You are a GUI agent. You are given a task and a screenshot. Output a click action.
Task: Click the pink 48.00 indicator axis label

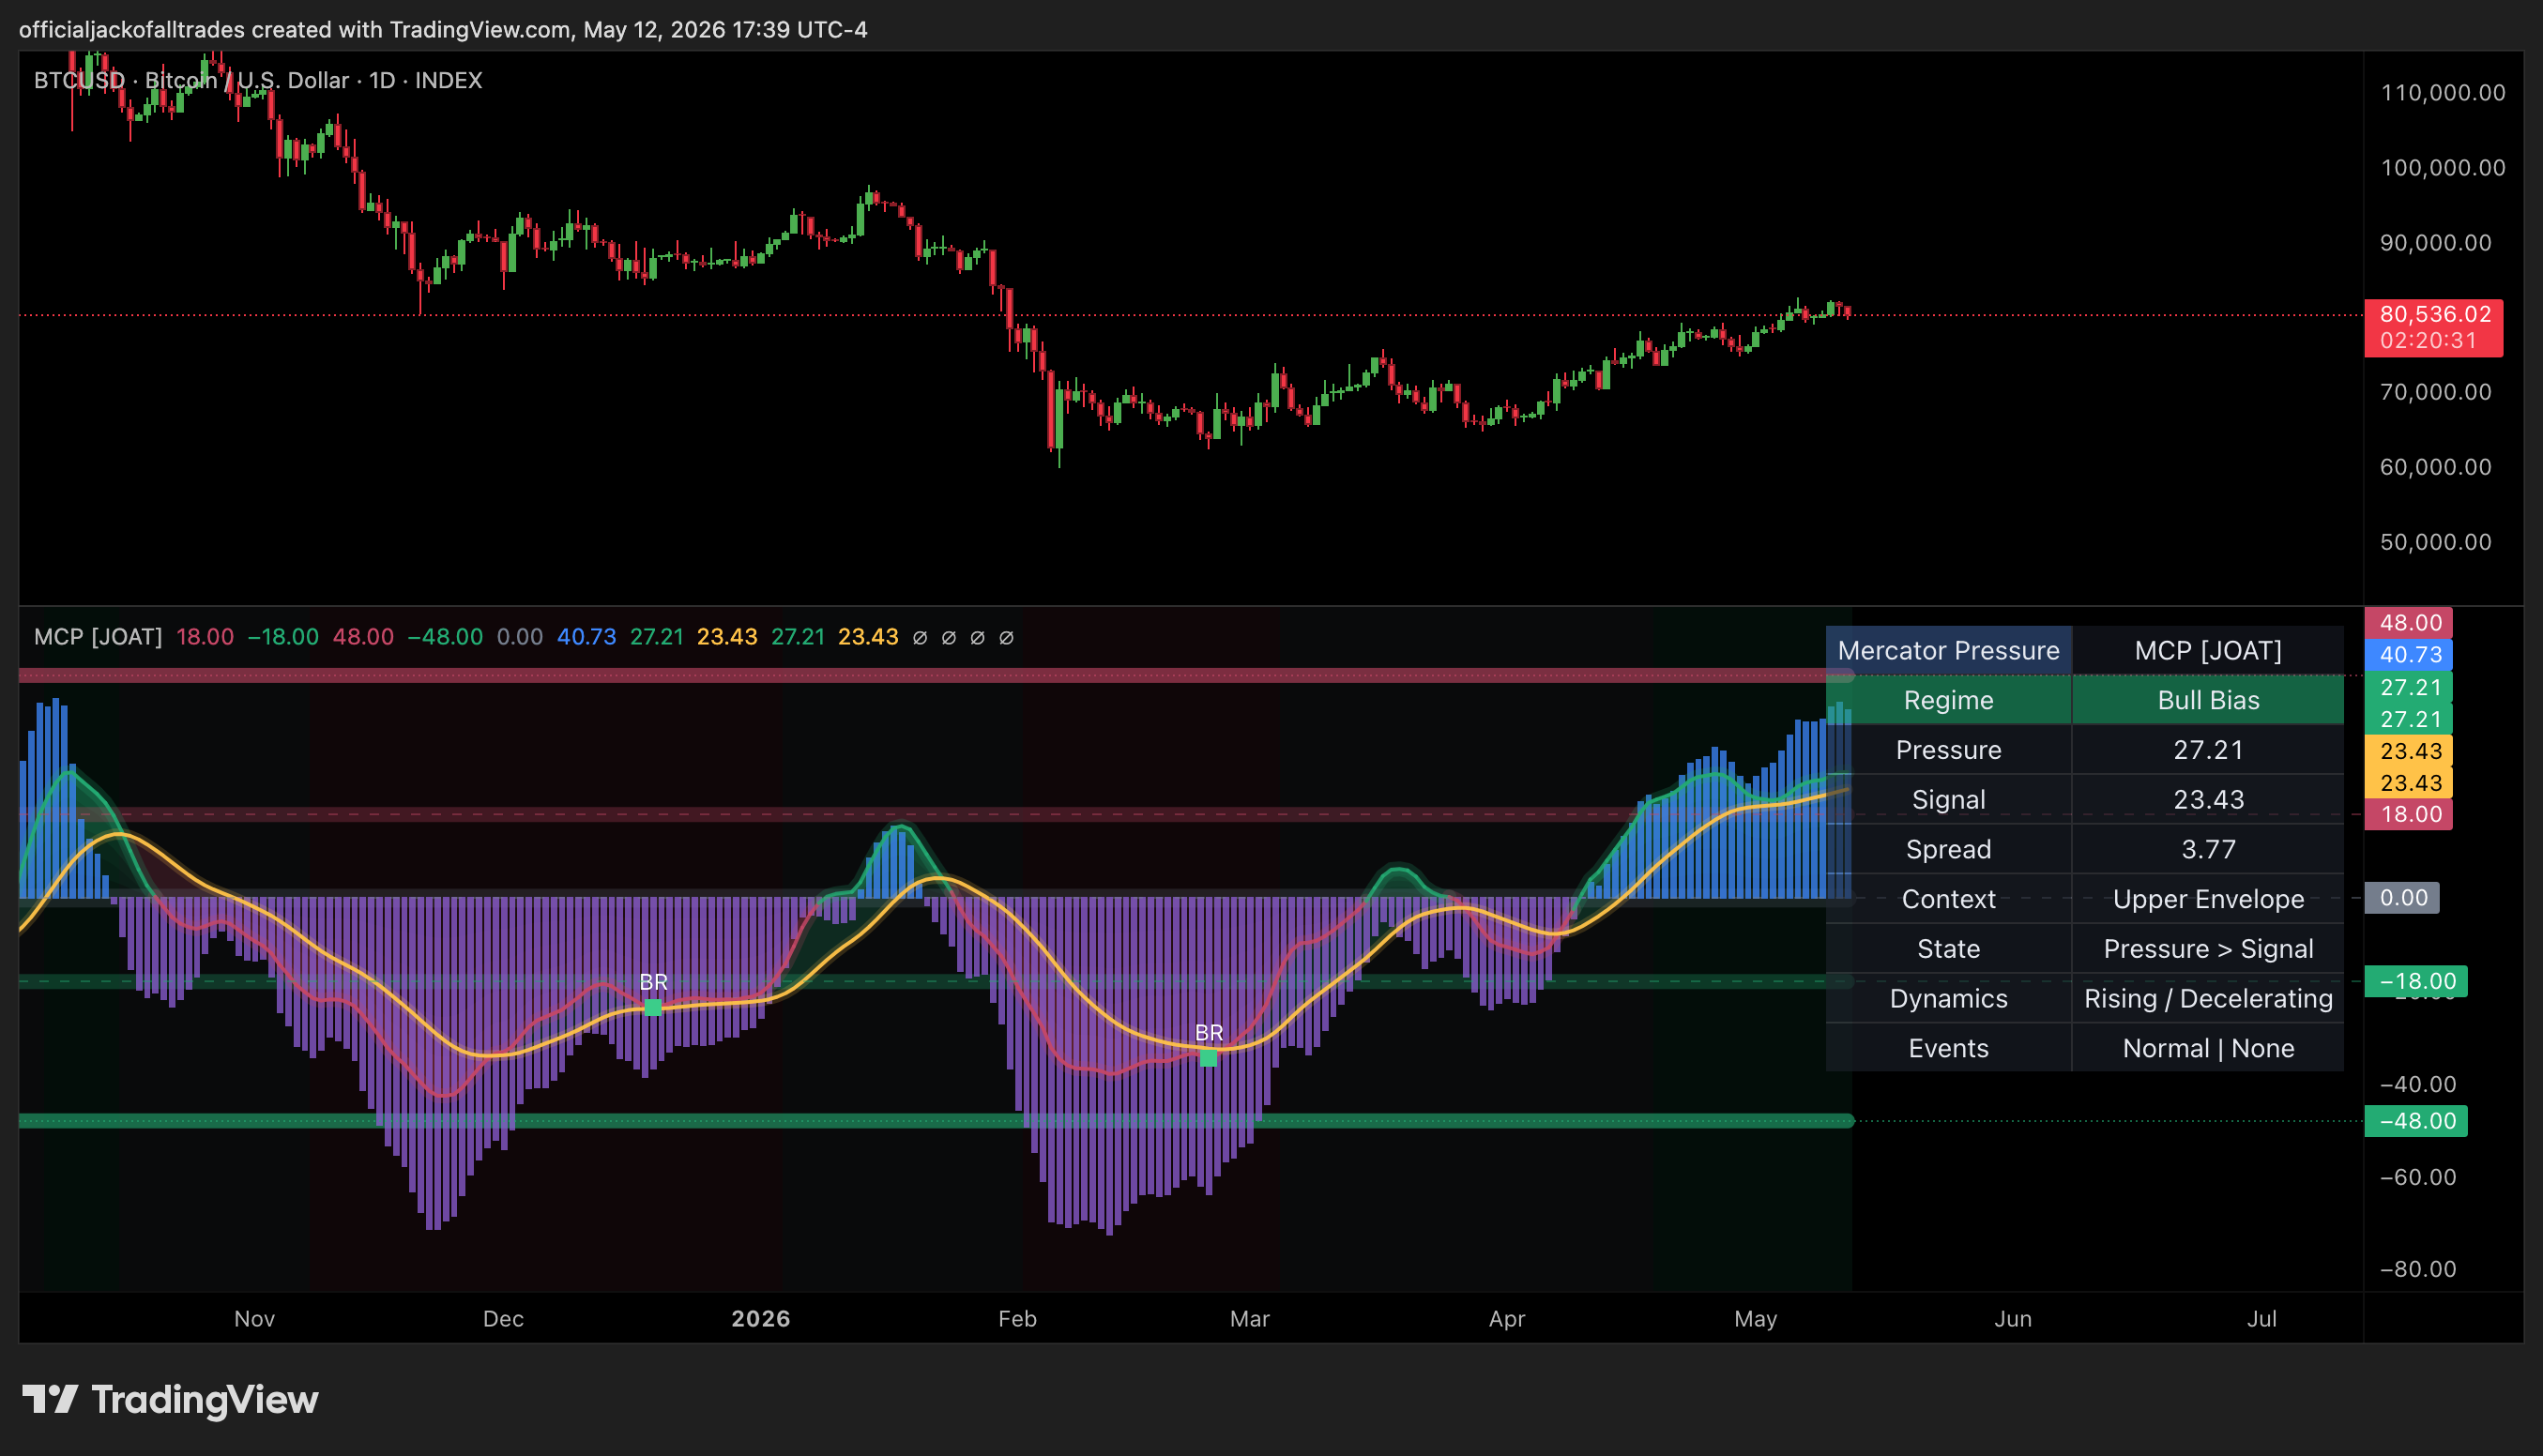(x=2410, y=622)
